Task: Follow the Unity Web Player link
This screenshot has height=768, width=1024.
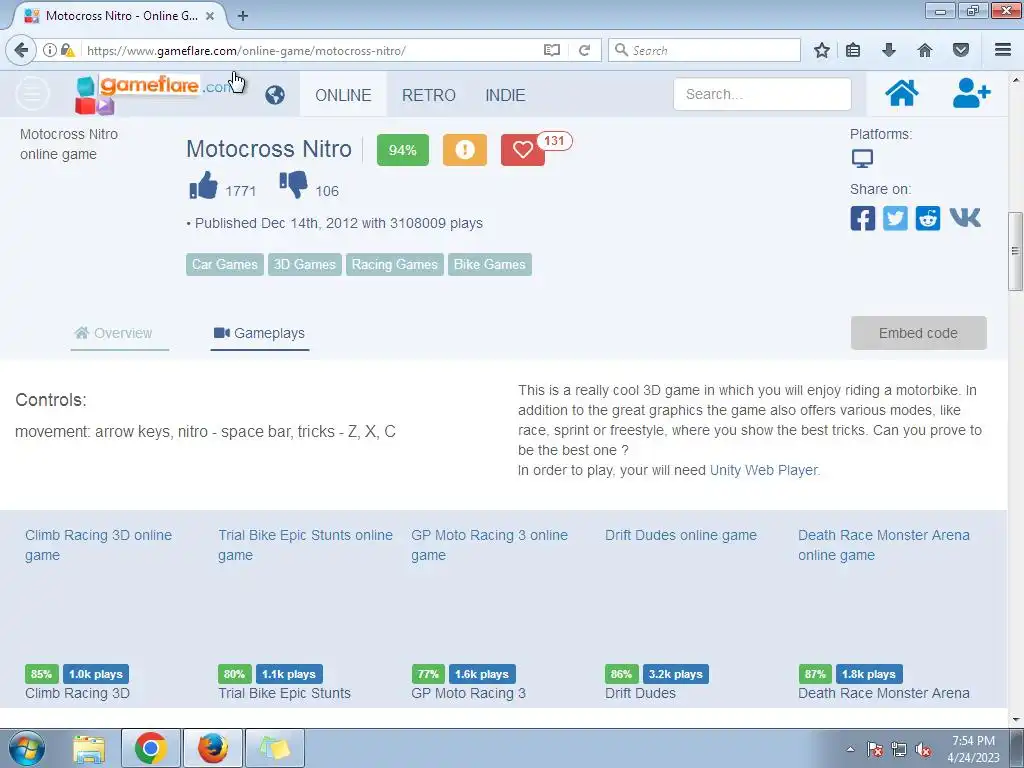Action: (x=763, y=470)
